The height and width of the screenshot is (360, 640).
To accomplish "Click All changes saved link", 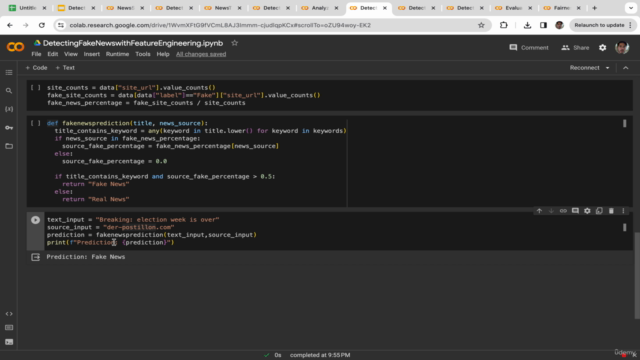I will click(x=201, y=54).
